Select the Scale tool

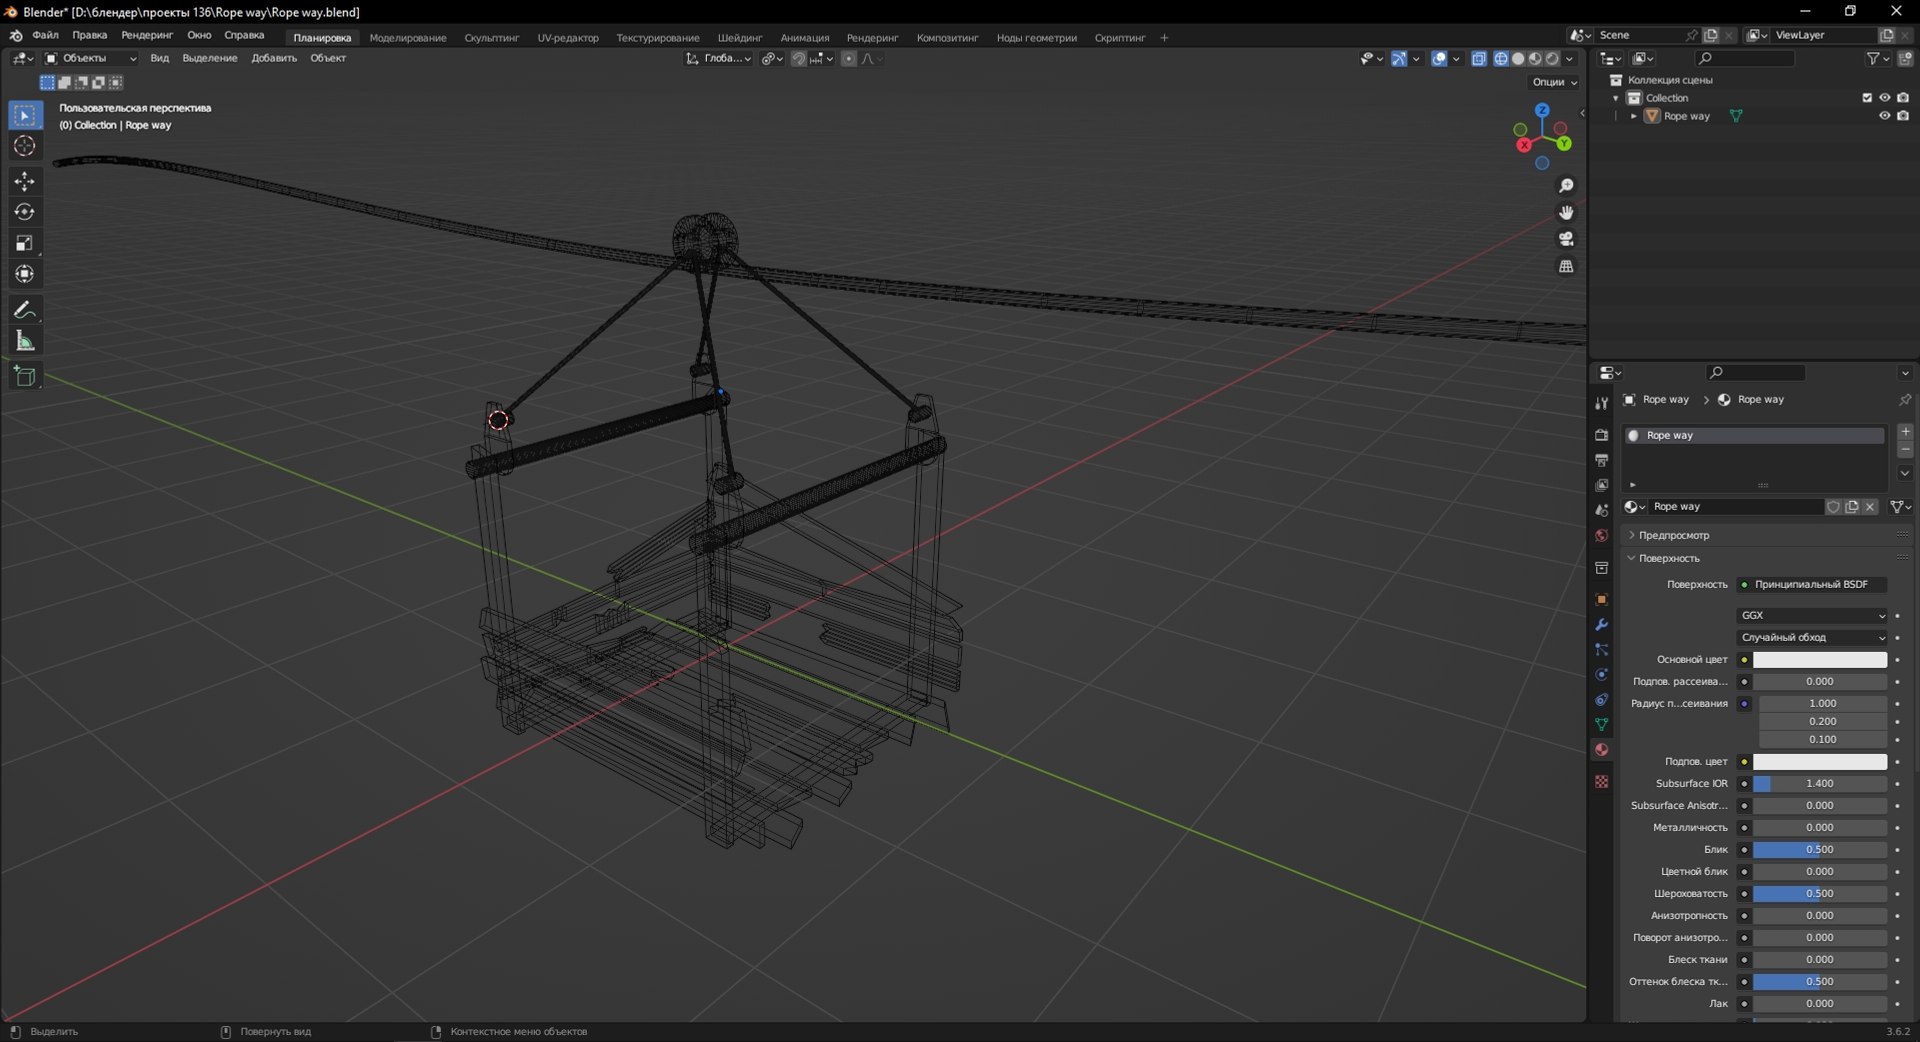pyautogui.click(x=25, y=243)
